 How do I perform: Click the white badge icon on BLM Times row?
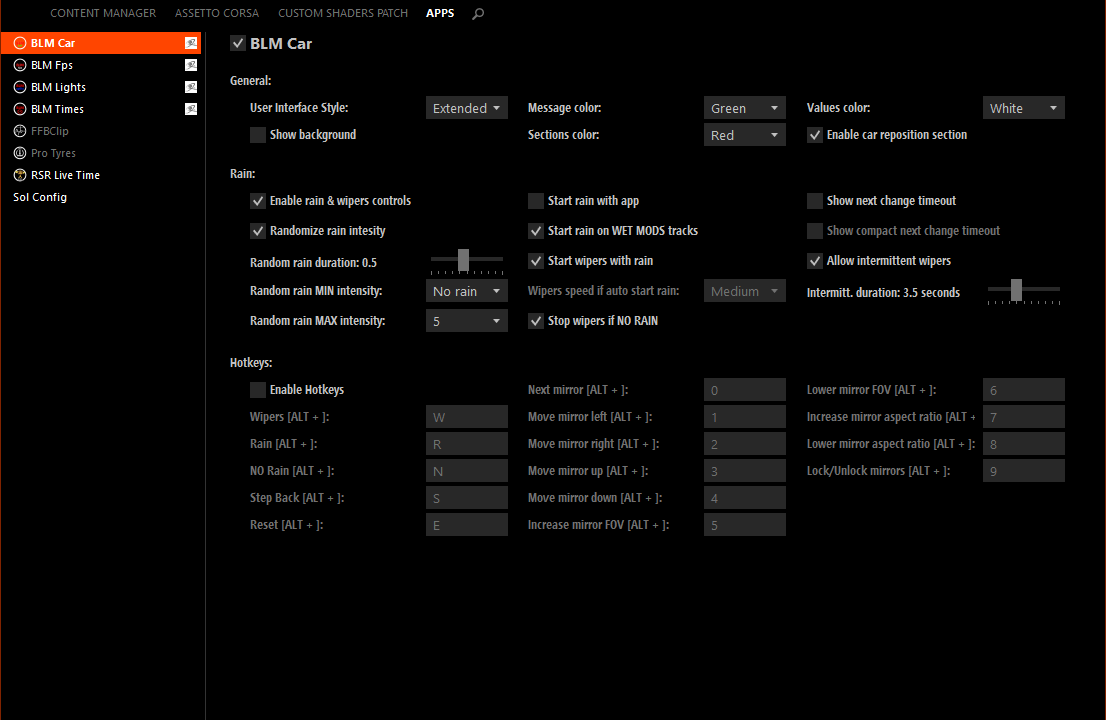[x=190, y=109]
